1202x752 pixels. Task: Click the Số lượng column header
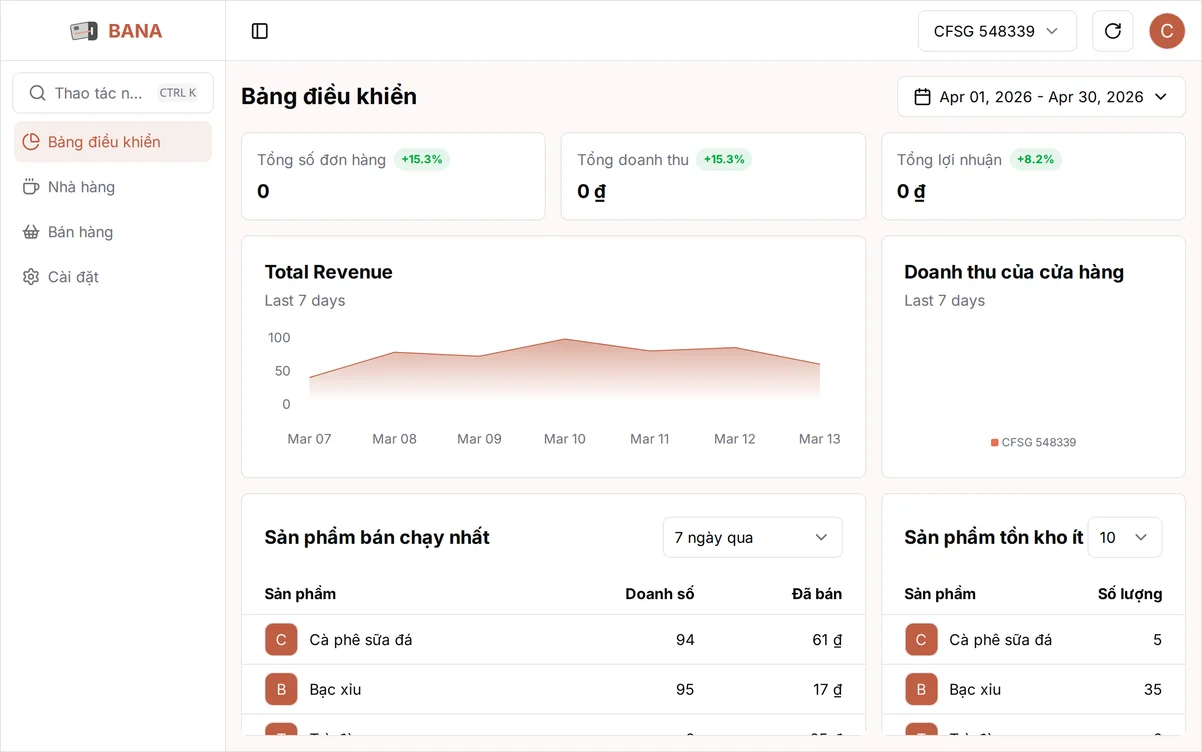1130,594
